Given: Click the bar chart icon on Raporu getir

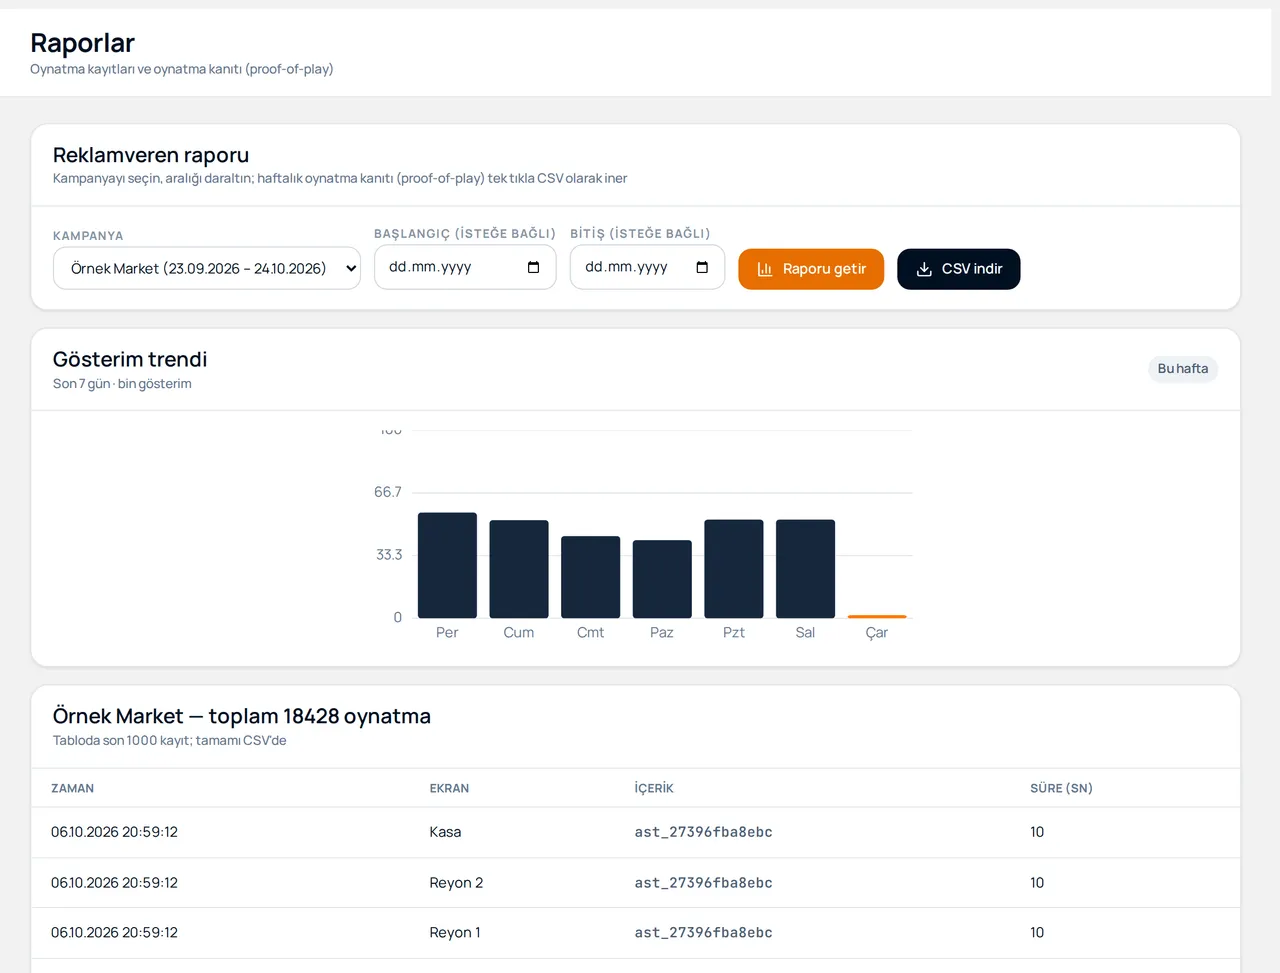Looking at the screenshot, I should coord(765,269).
